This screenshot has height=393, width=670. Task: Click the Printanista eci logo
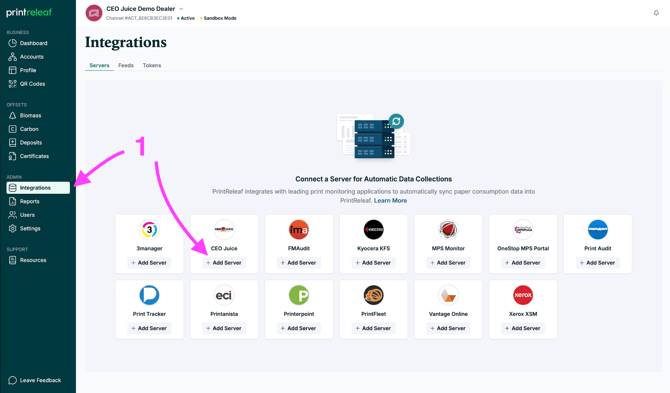(x=224, y=295)
